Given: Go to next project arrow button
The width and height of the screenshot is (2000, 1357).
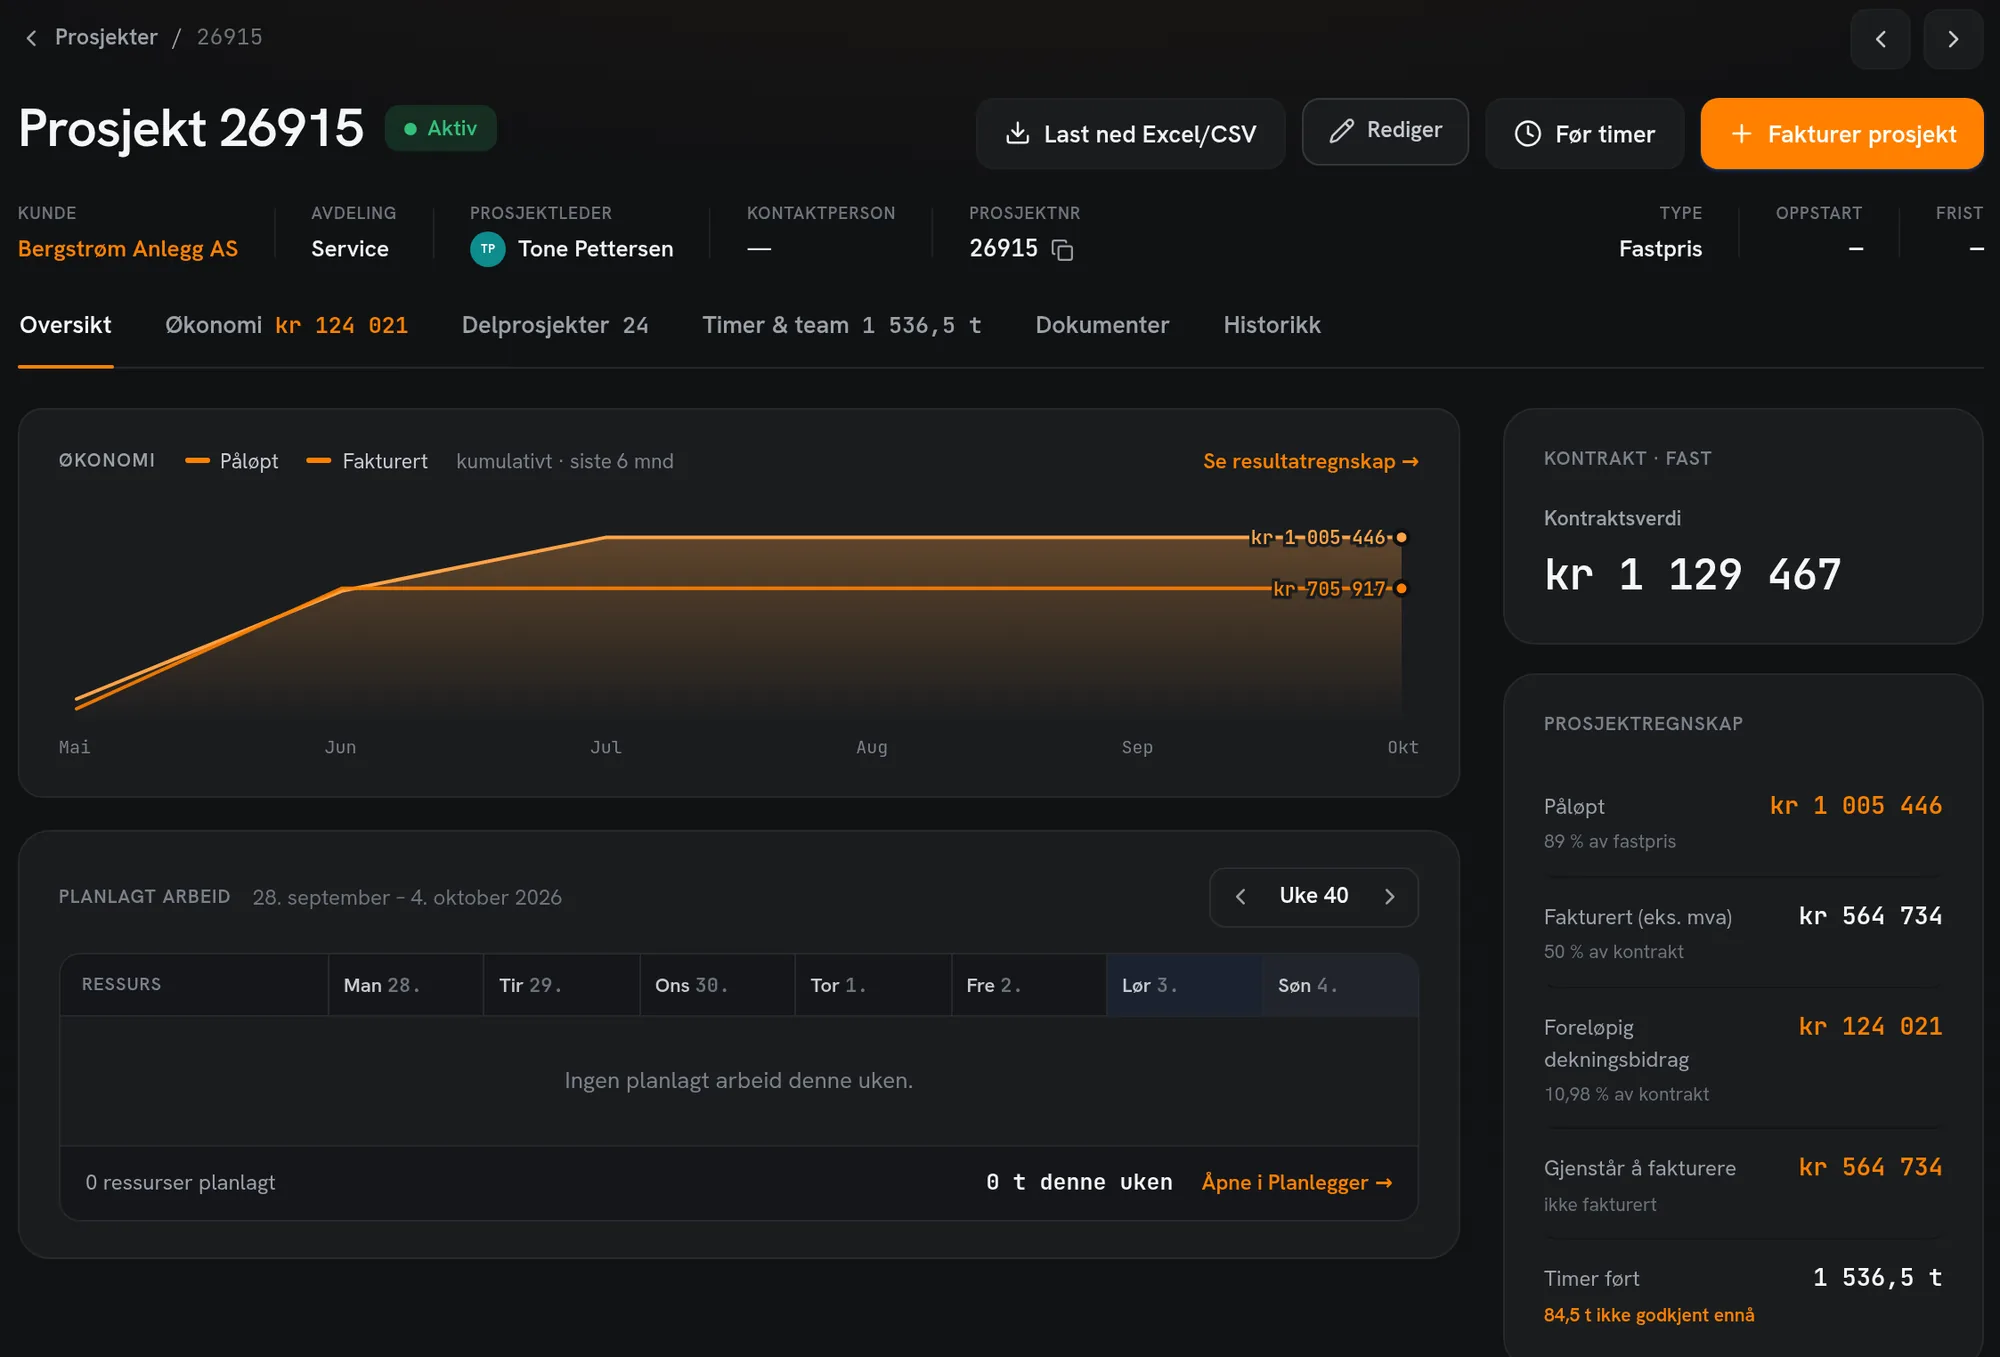Looking at the screenshot, I should click(1952, 39).
